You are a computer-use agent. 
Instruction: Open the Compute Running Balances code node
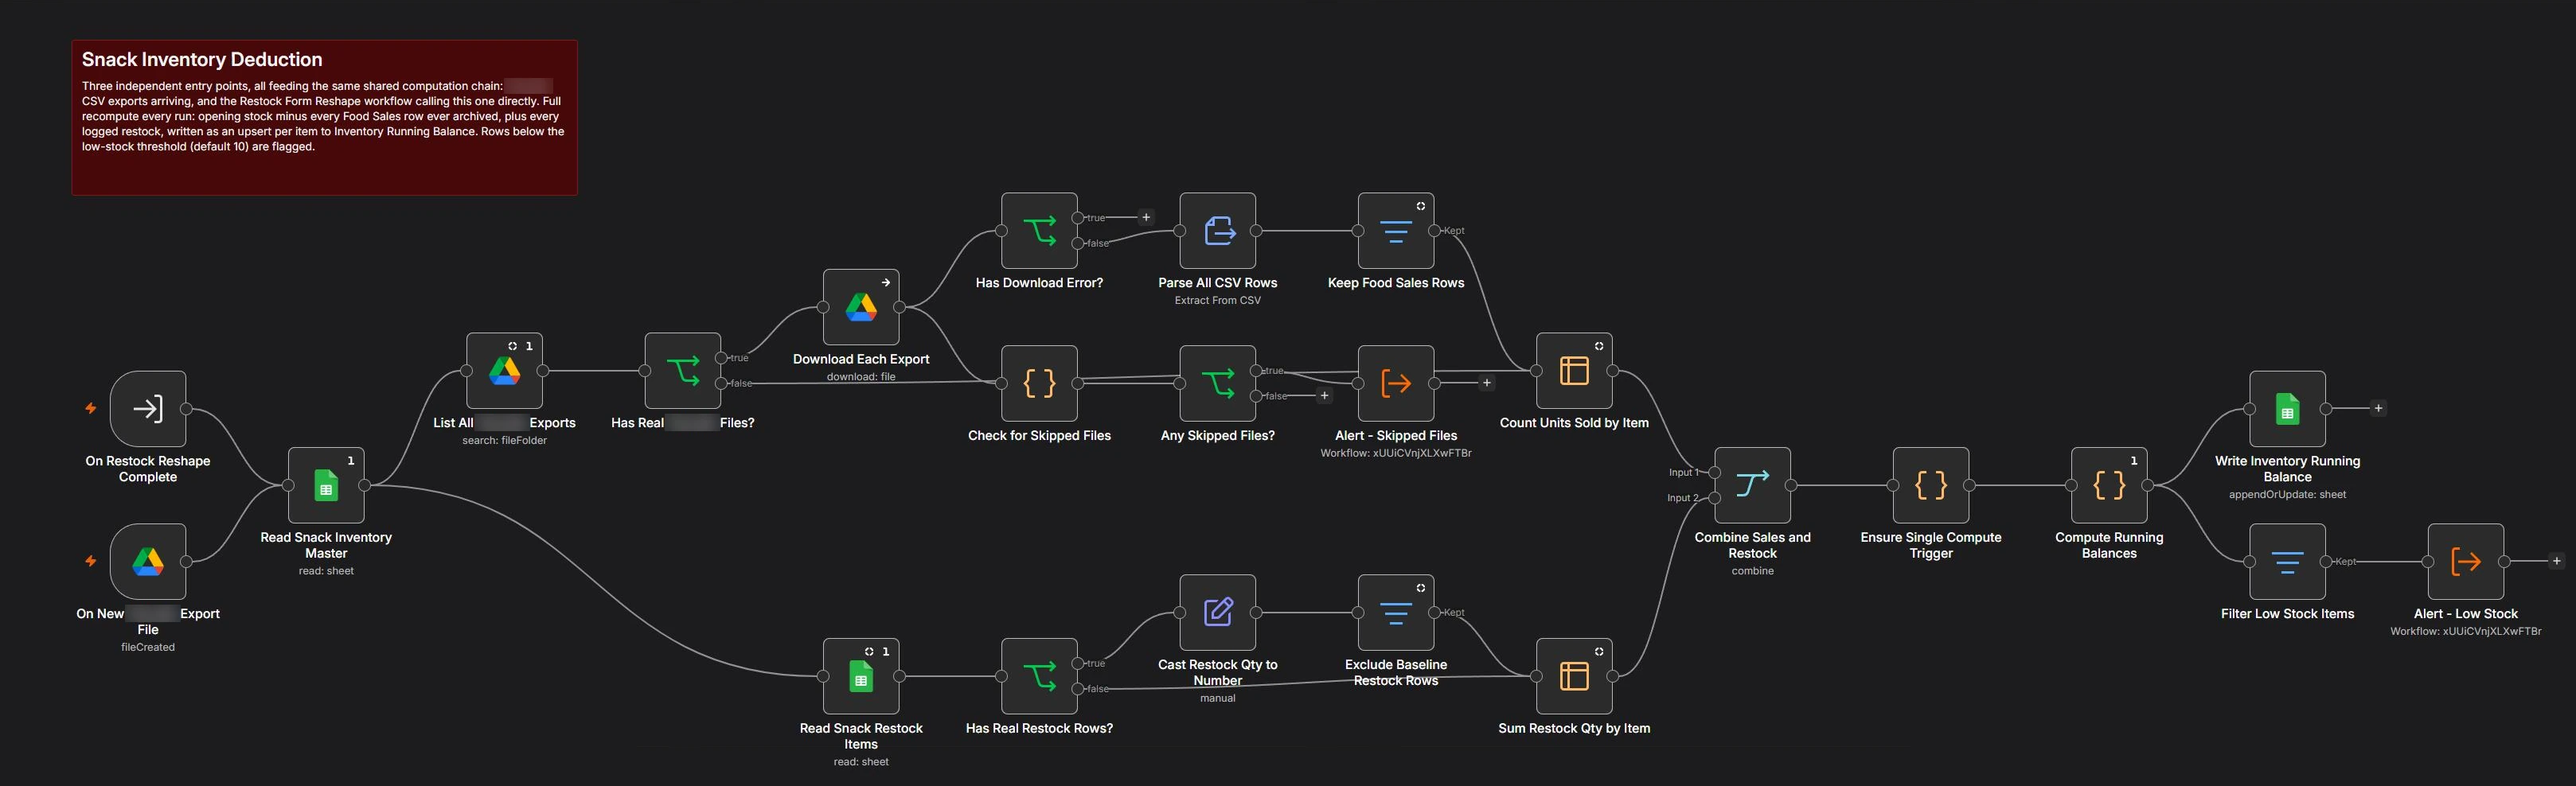(x=2109, y=485)
